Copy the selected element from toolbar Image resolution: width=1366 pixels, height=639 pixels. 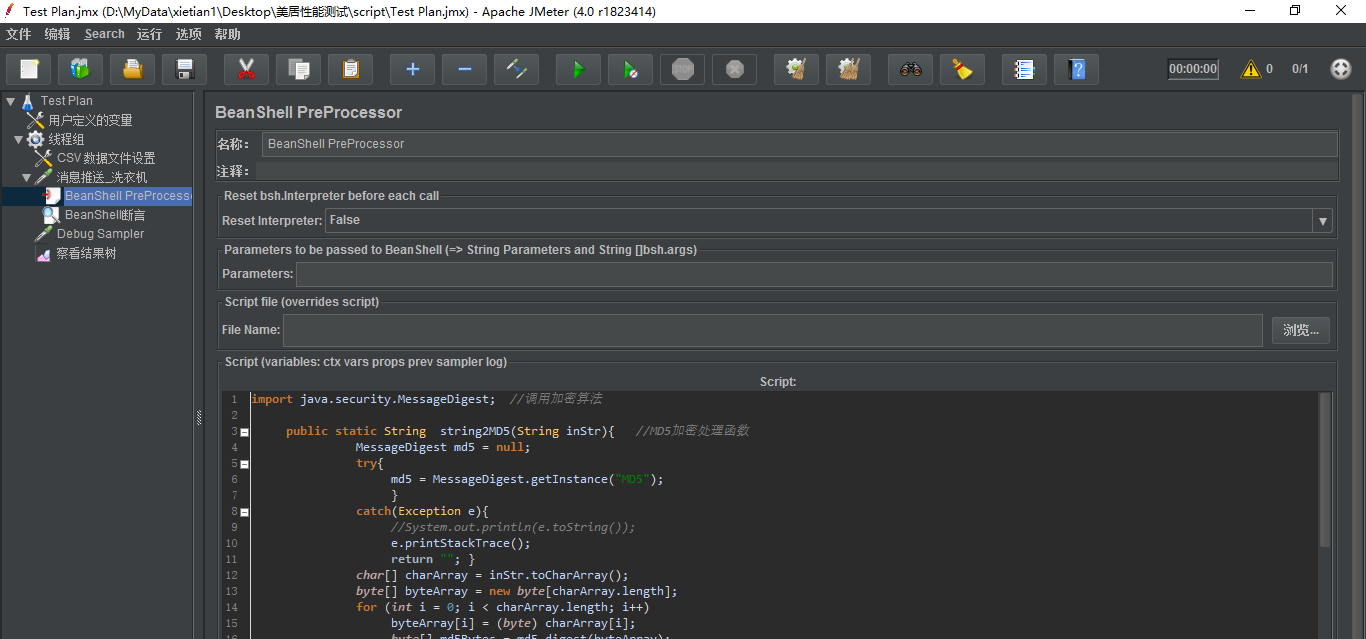298,69
